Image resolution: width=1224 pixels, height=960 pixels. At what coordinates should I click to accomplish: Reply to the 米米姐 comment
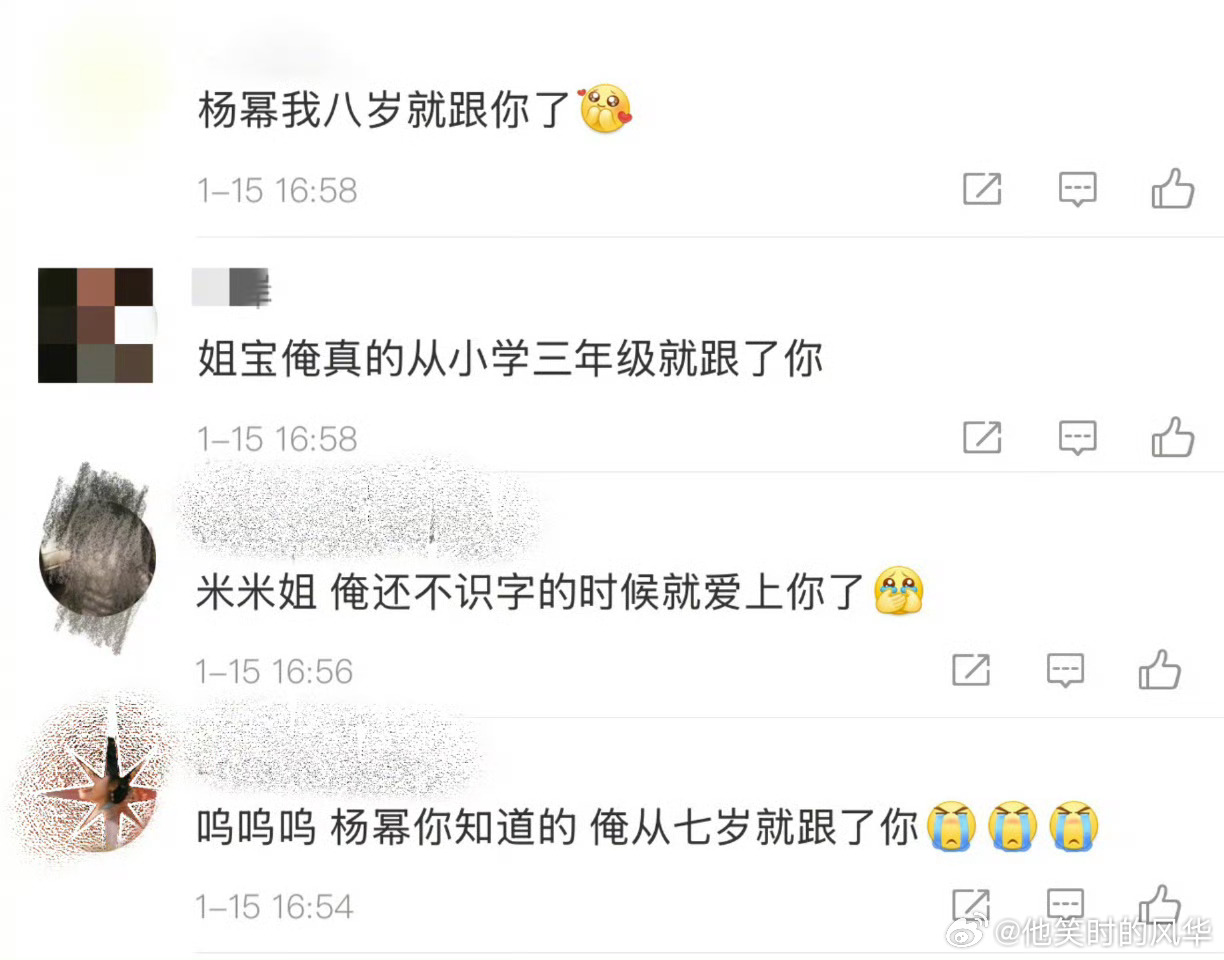click(1066, 669)
